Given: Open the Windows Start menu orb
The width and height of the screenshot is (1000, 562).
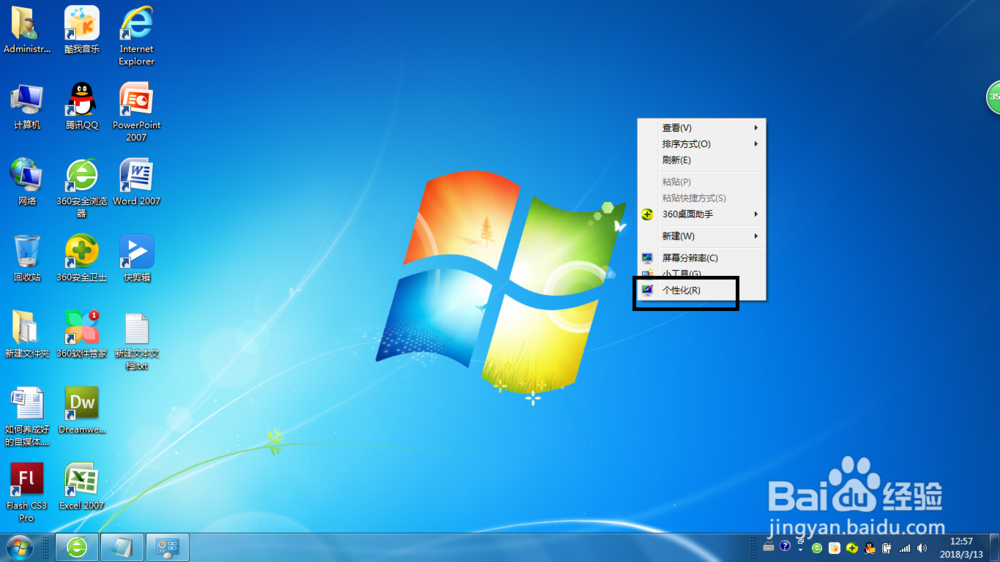Looking at the screenshot, I should click(20, 548).
